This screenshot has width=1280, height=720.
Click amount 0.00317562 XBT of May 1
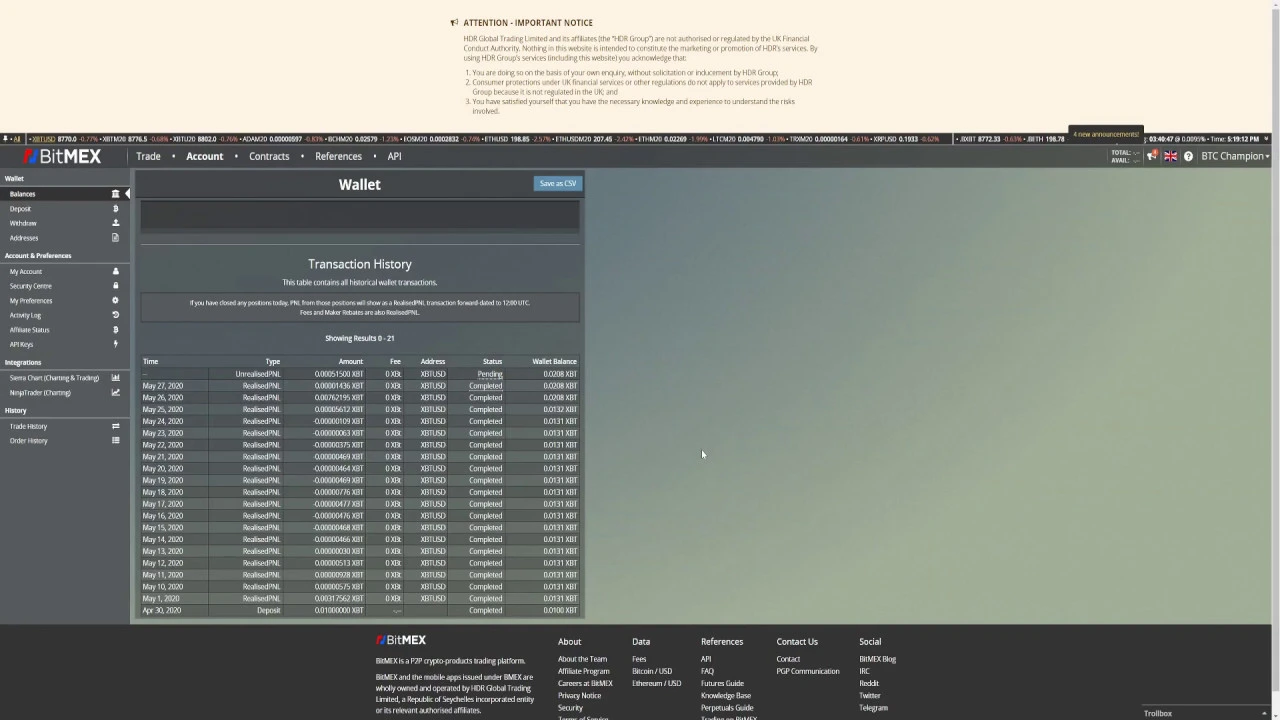click(339, 599)
